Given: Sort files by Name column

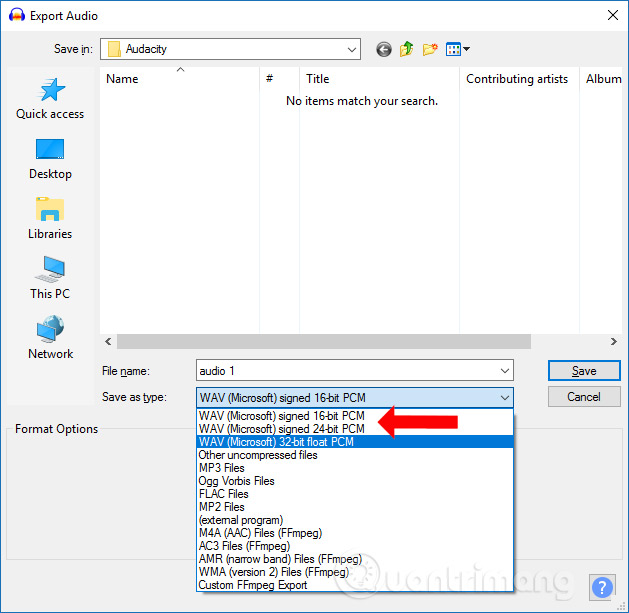Looking at the screenshot, I should 180,79.
